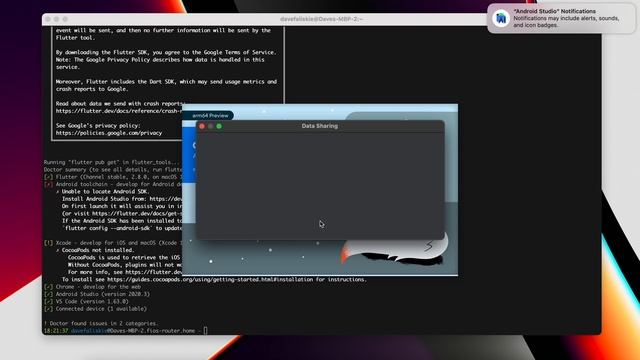Click the guides.cocoapods.org getting-started link
The width and height of the screenshot is (640, 360).
point(211,280)
